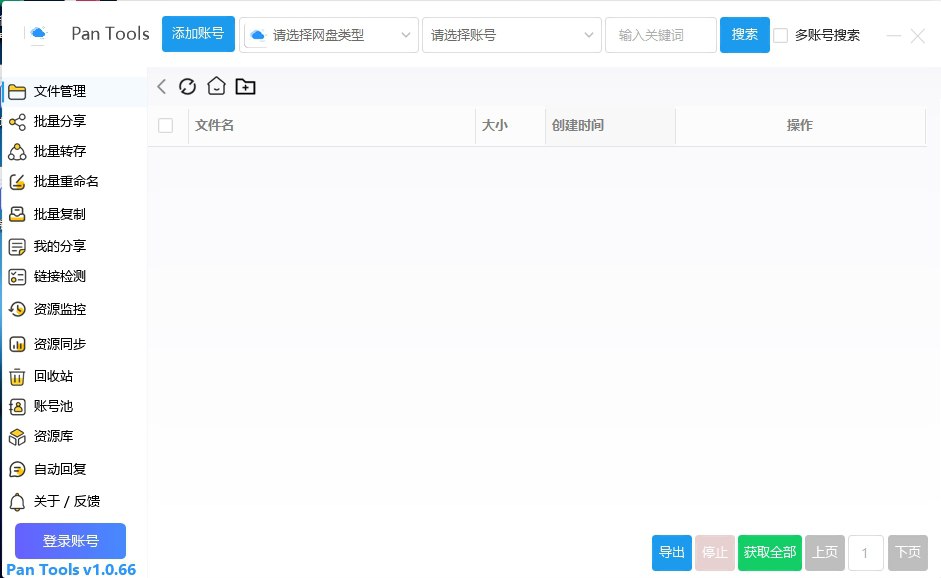Select the 批量分享 sidebar icon

pyautogui.click(x=19, y=121)
